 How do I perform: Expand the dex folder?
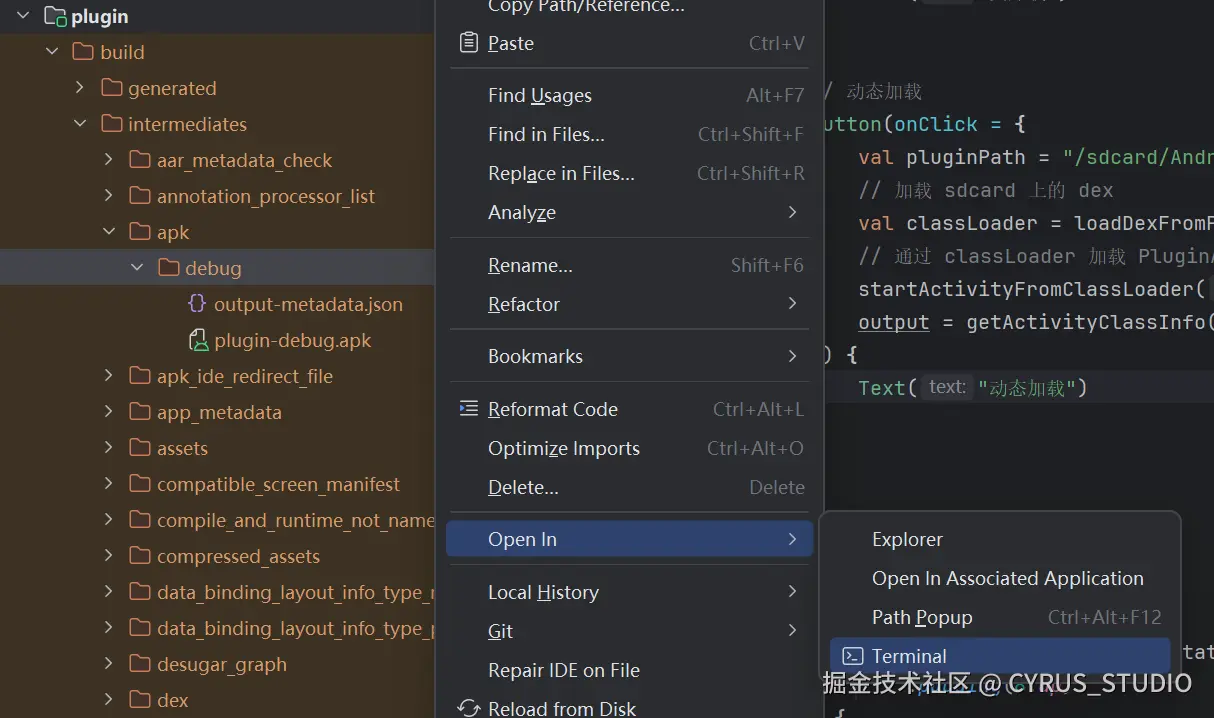[x=109, y=700]
